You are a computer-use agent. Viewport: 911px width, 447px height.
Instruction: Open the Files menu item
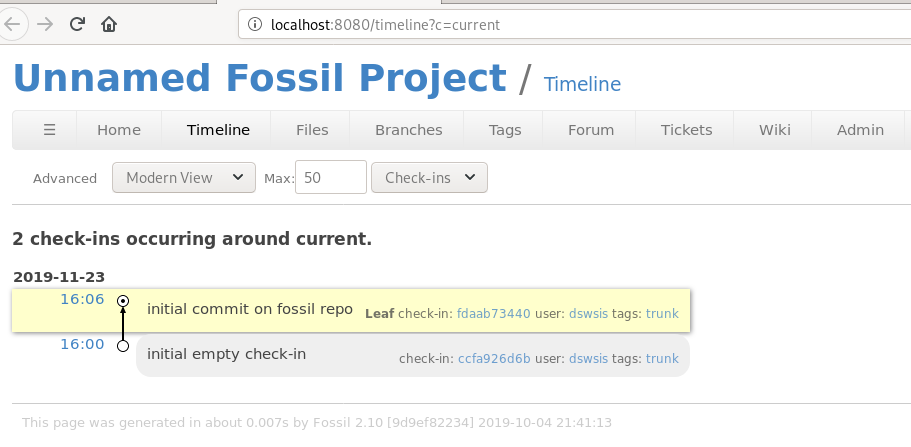pos(312,130)
